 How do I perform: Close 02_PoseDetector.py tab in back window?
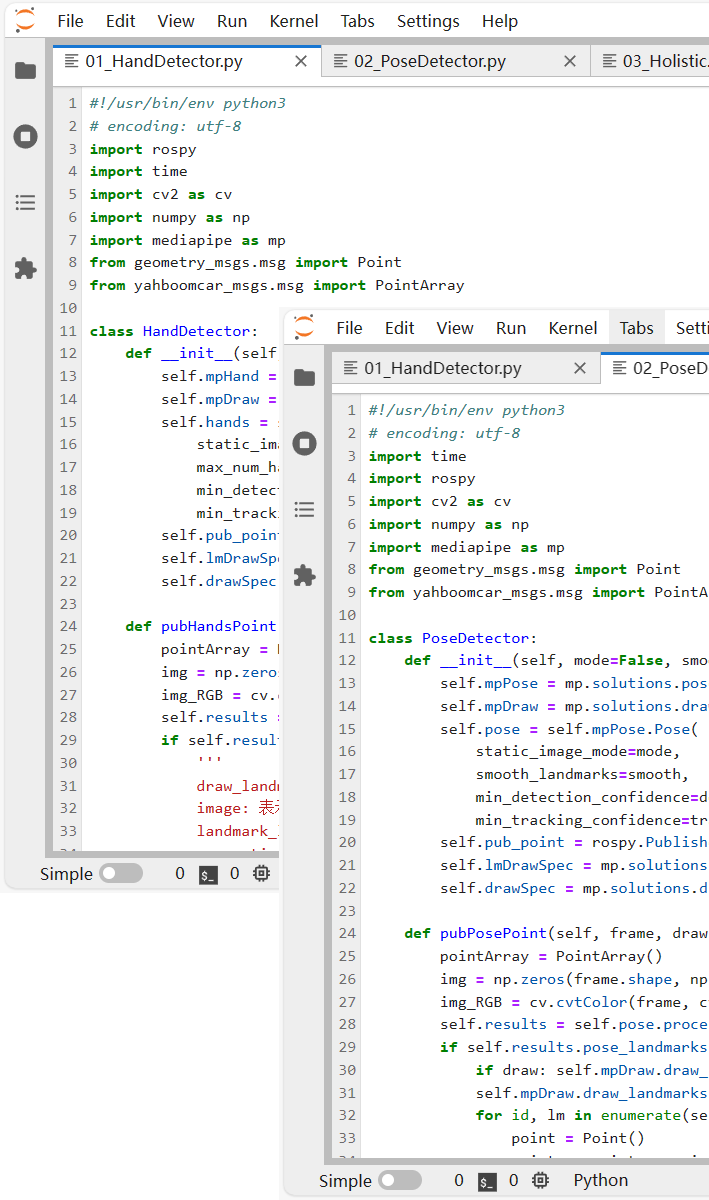[x=570, y=61]
